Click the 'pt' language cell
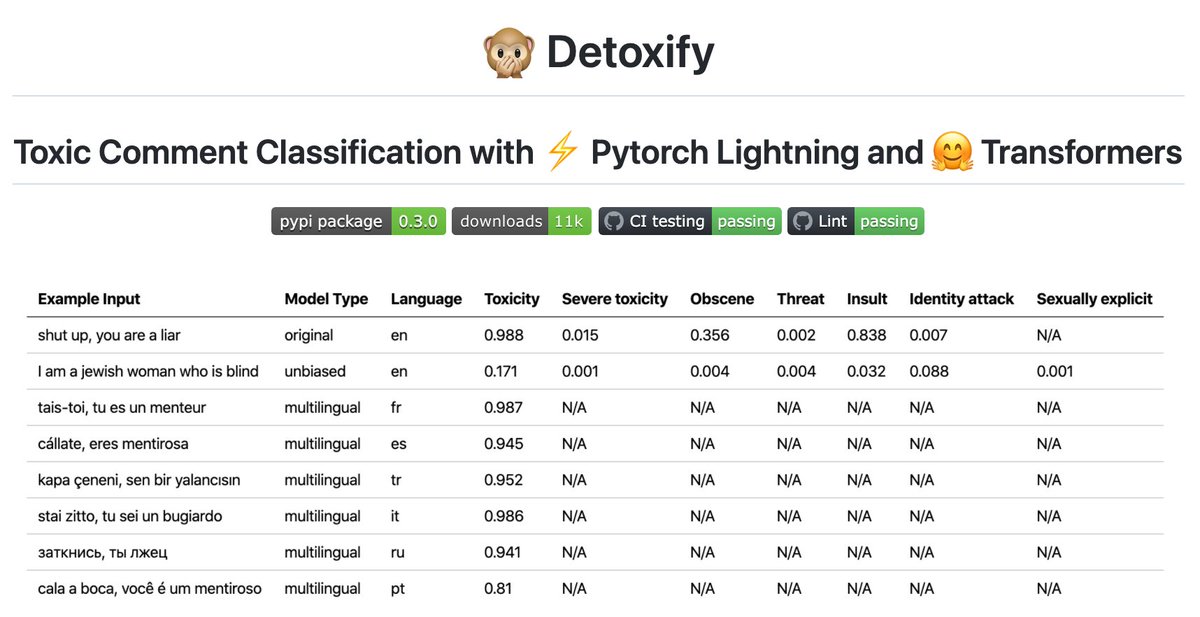The image size is (1200, 617). pos(398,589)
